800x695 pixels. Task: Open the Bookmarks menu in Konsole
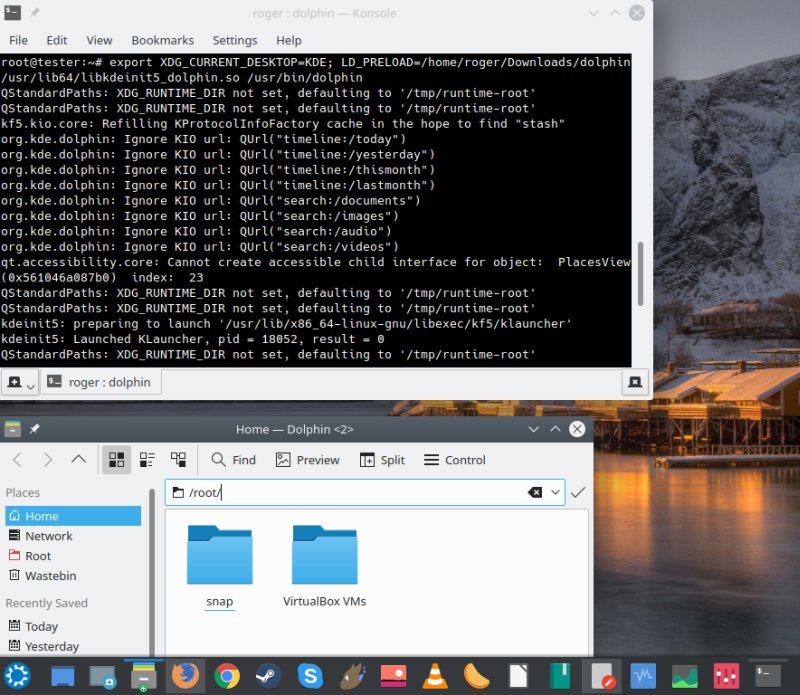pyautogui.click(x=161, y=40)
